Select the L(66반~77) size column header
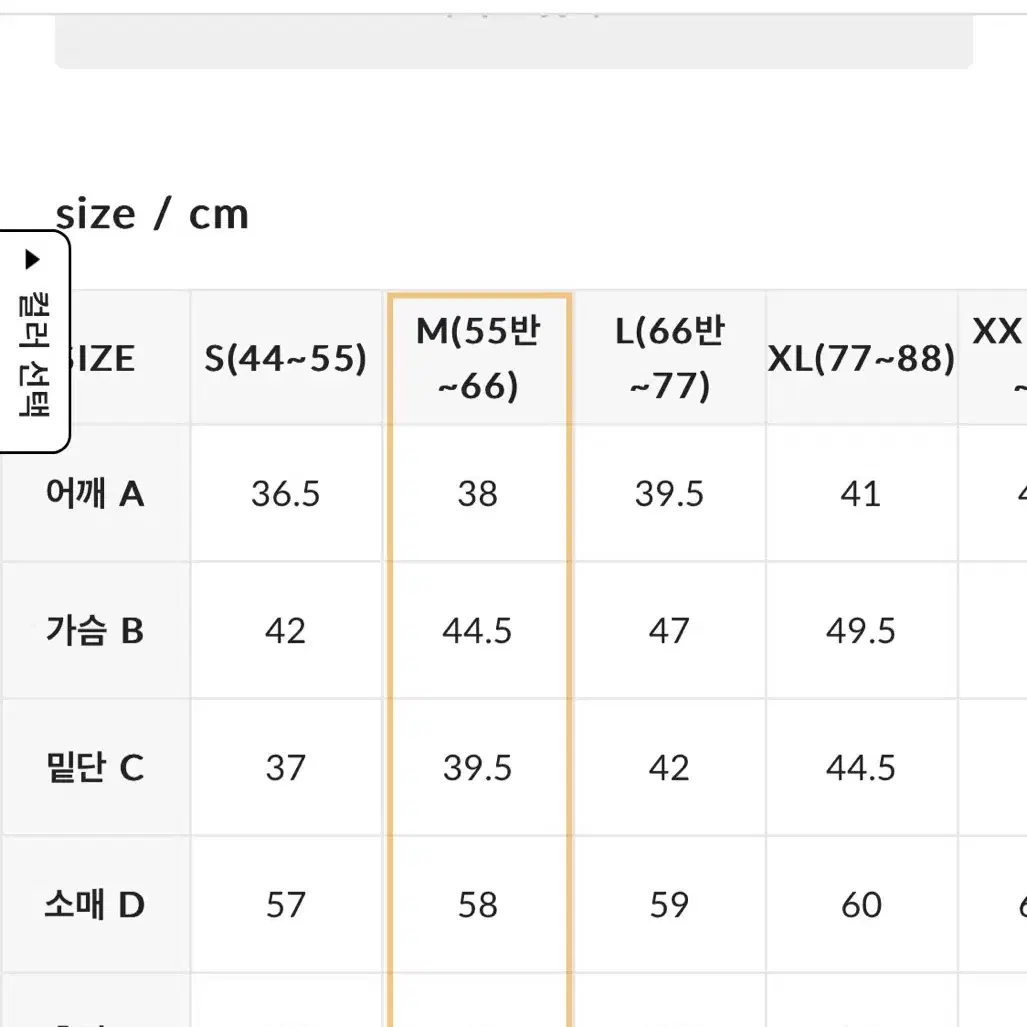 (669, 358)
